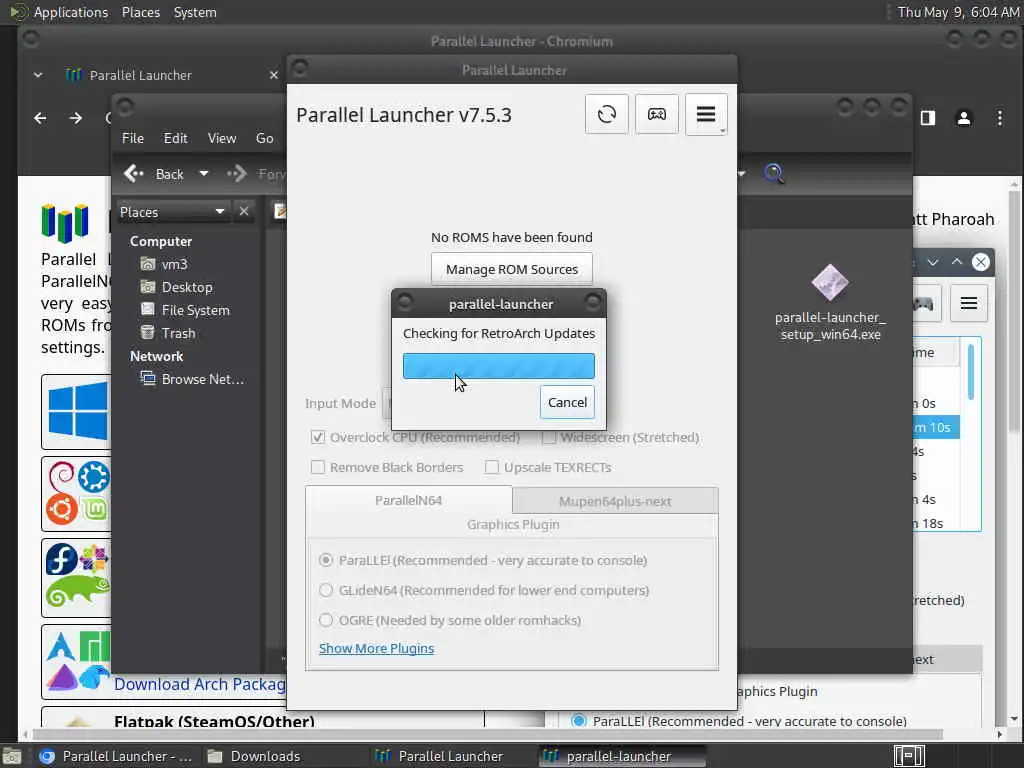This screenshot has height=768, width=1024.
Task: Click the refresh ROM list icon in Parallel Launcher
Action: click(607, 114)
